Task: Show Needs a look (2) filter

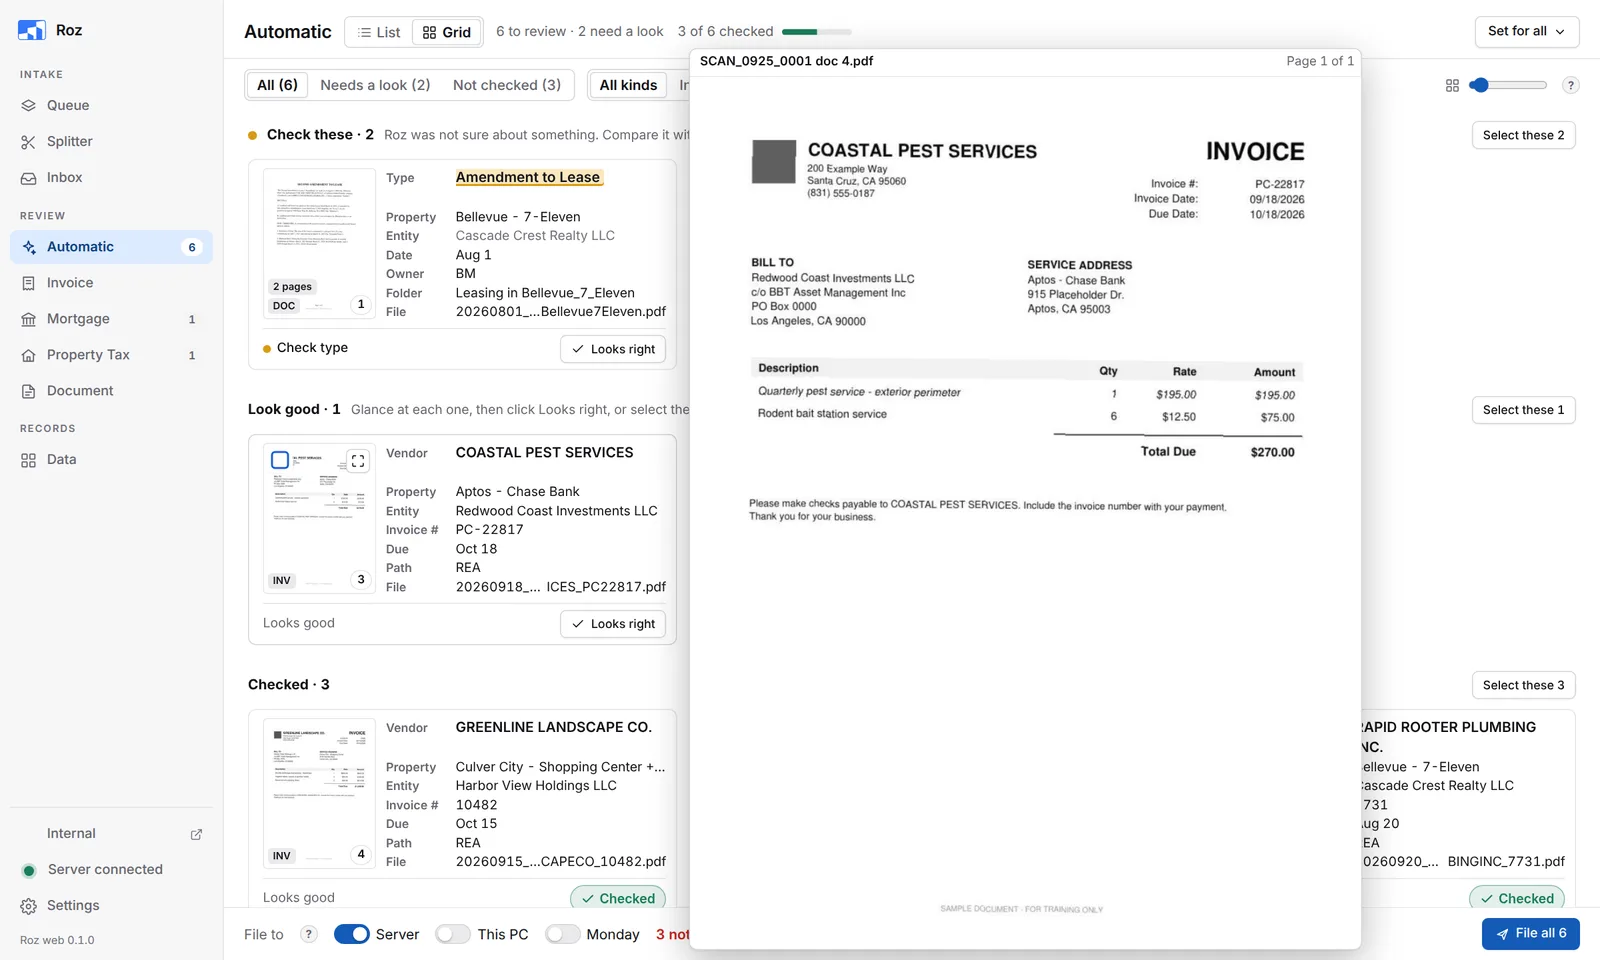Action: tap(375, 85)
